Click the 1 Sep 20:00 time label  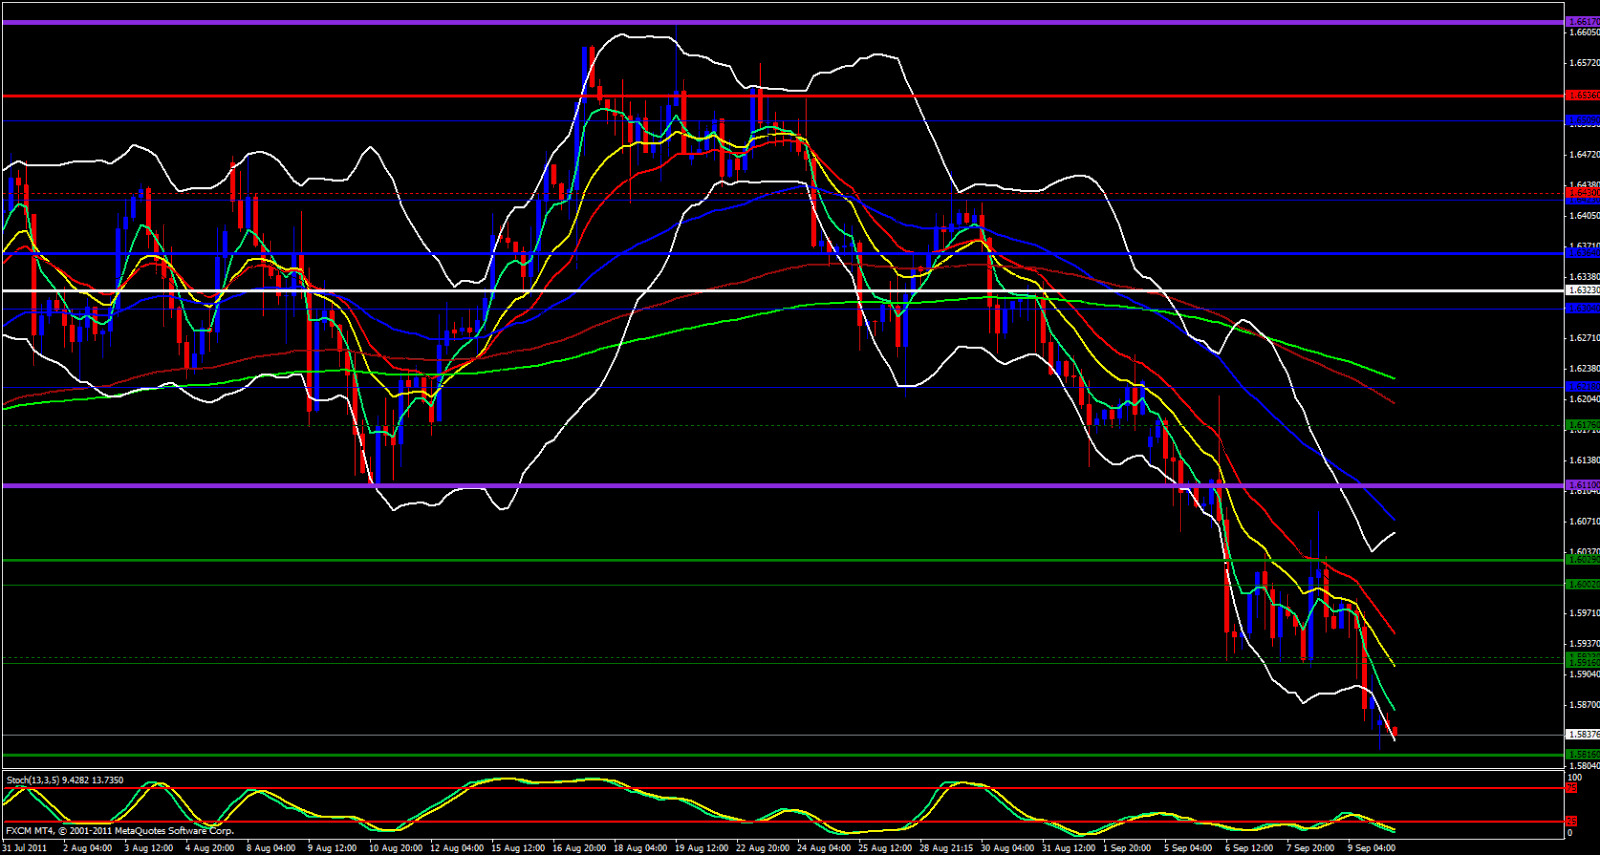pos(1127,848)
